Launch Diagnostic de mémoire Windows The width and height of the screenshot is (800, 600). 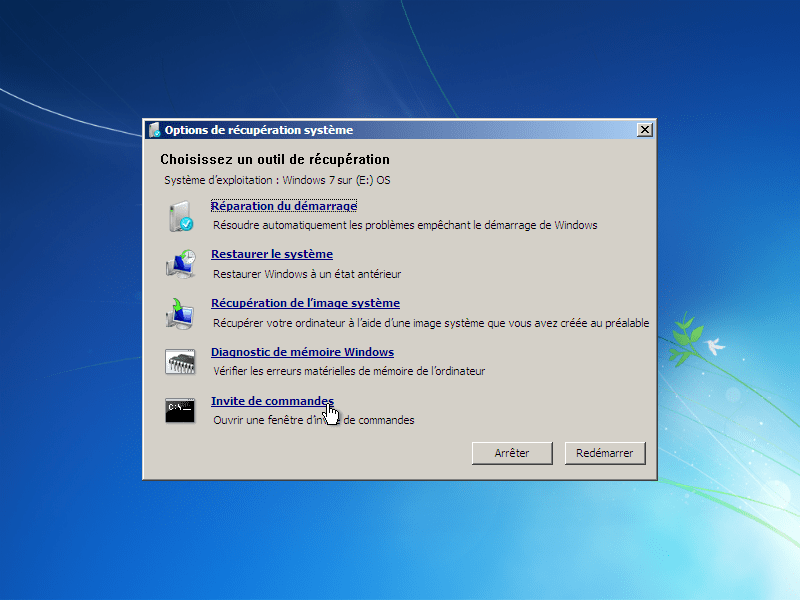point(302,352)
